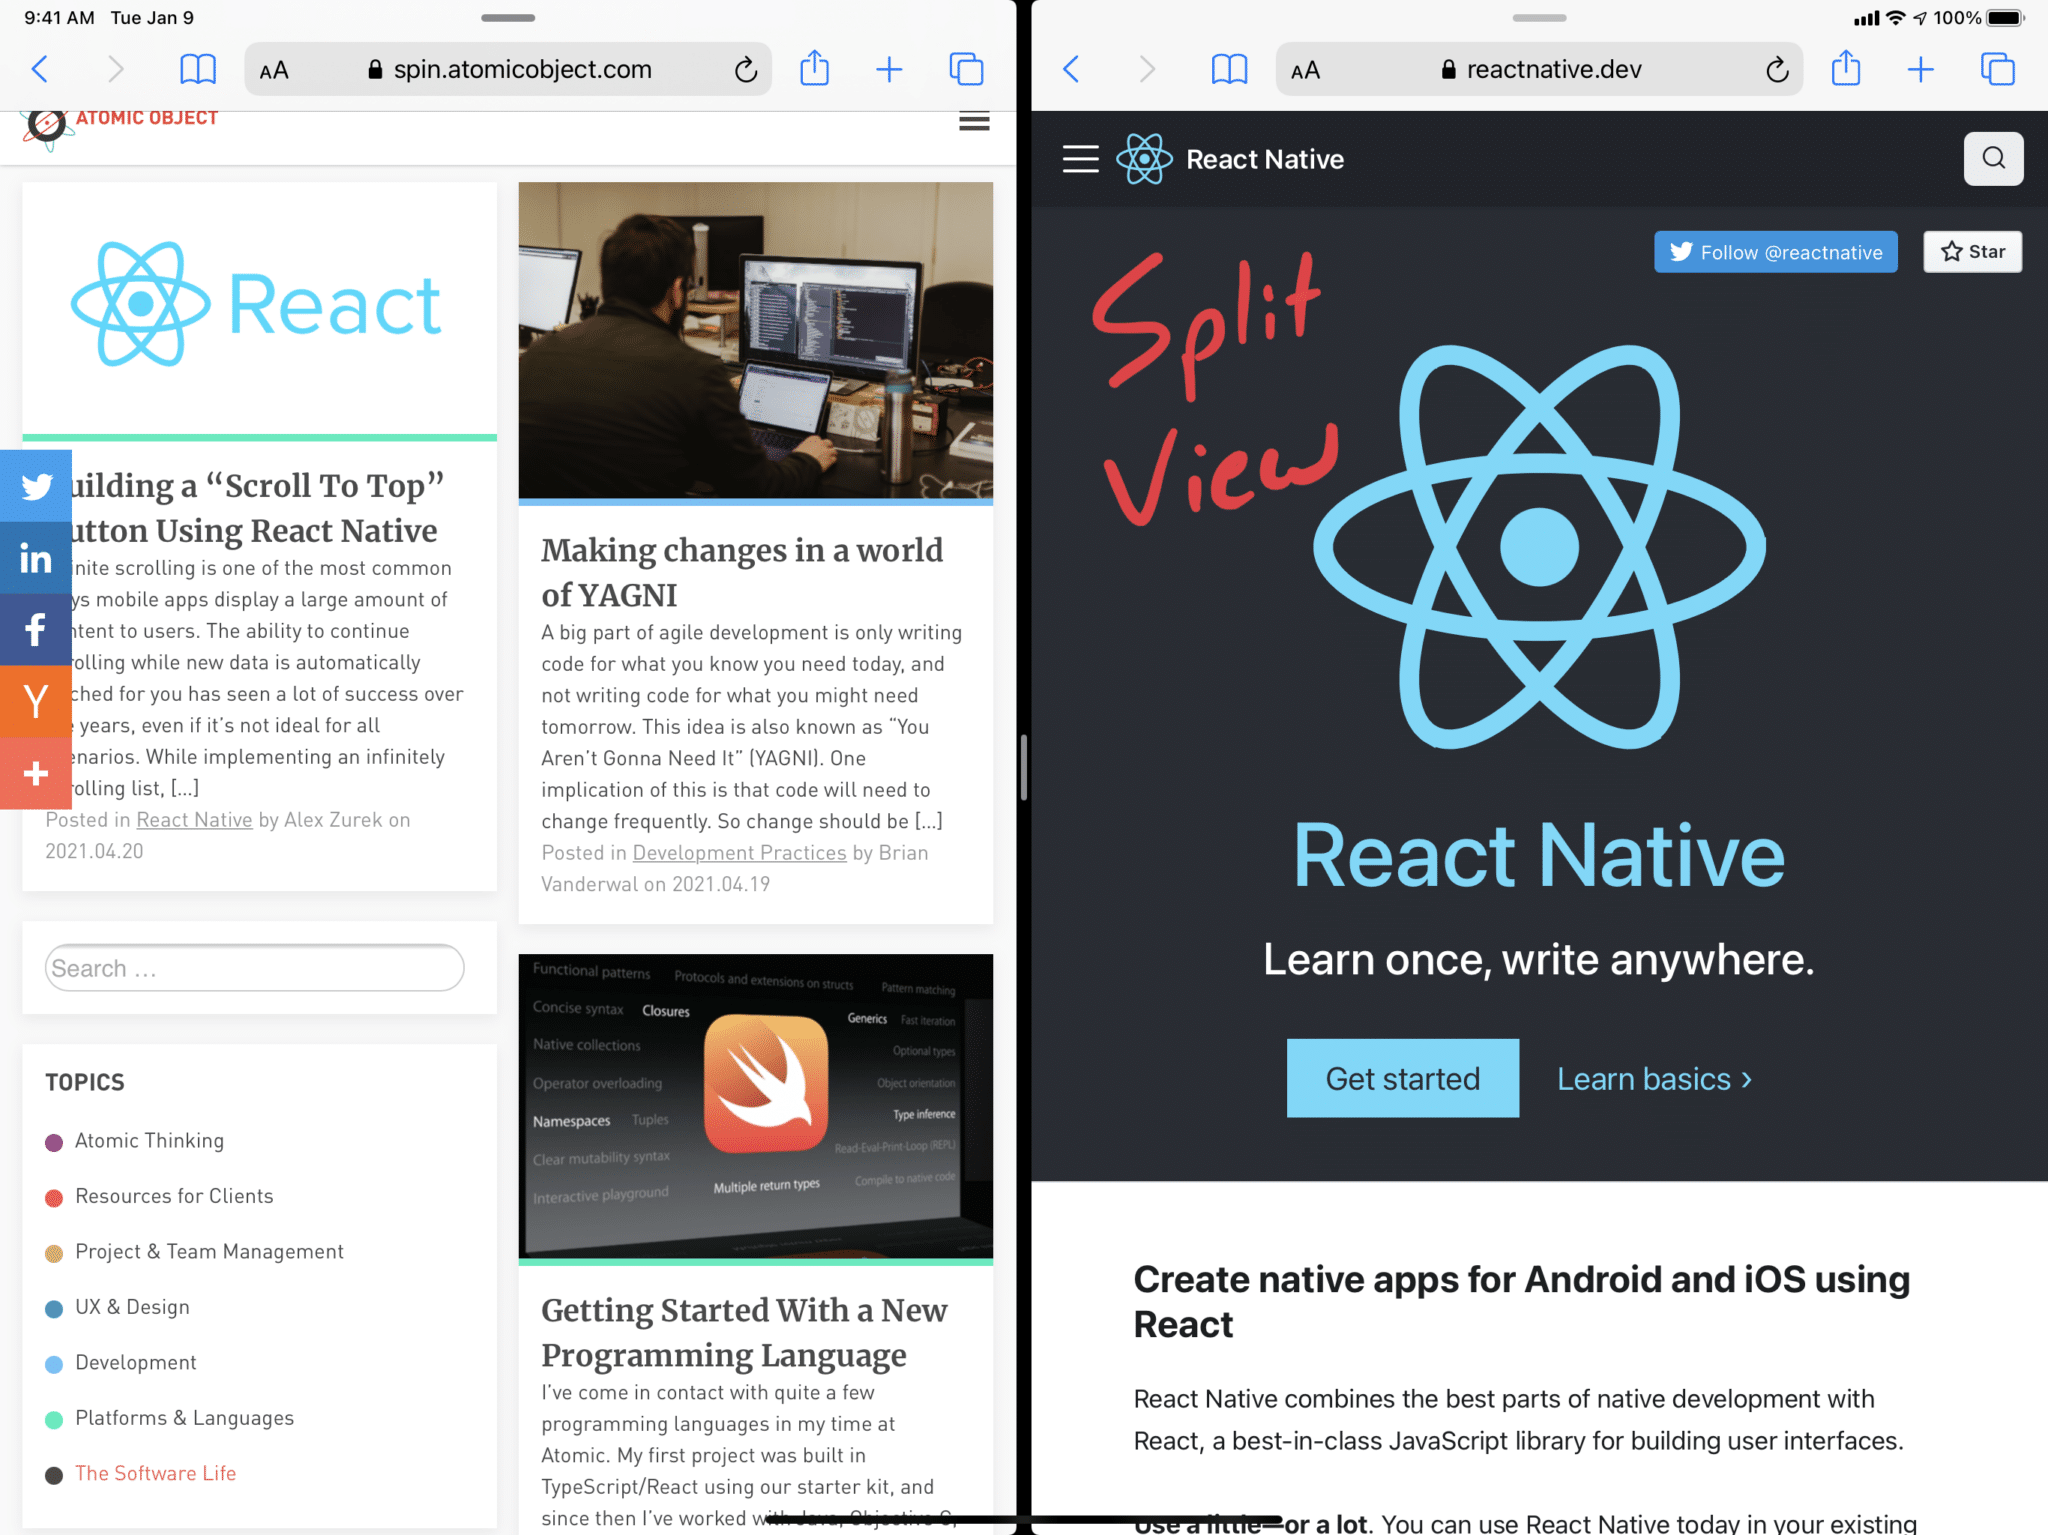This screenshot has height=1535, width=2048.
Task: Share article on Twitter sidebar button
Action: click(x=36, y=486)
